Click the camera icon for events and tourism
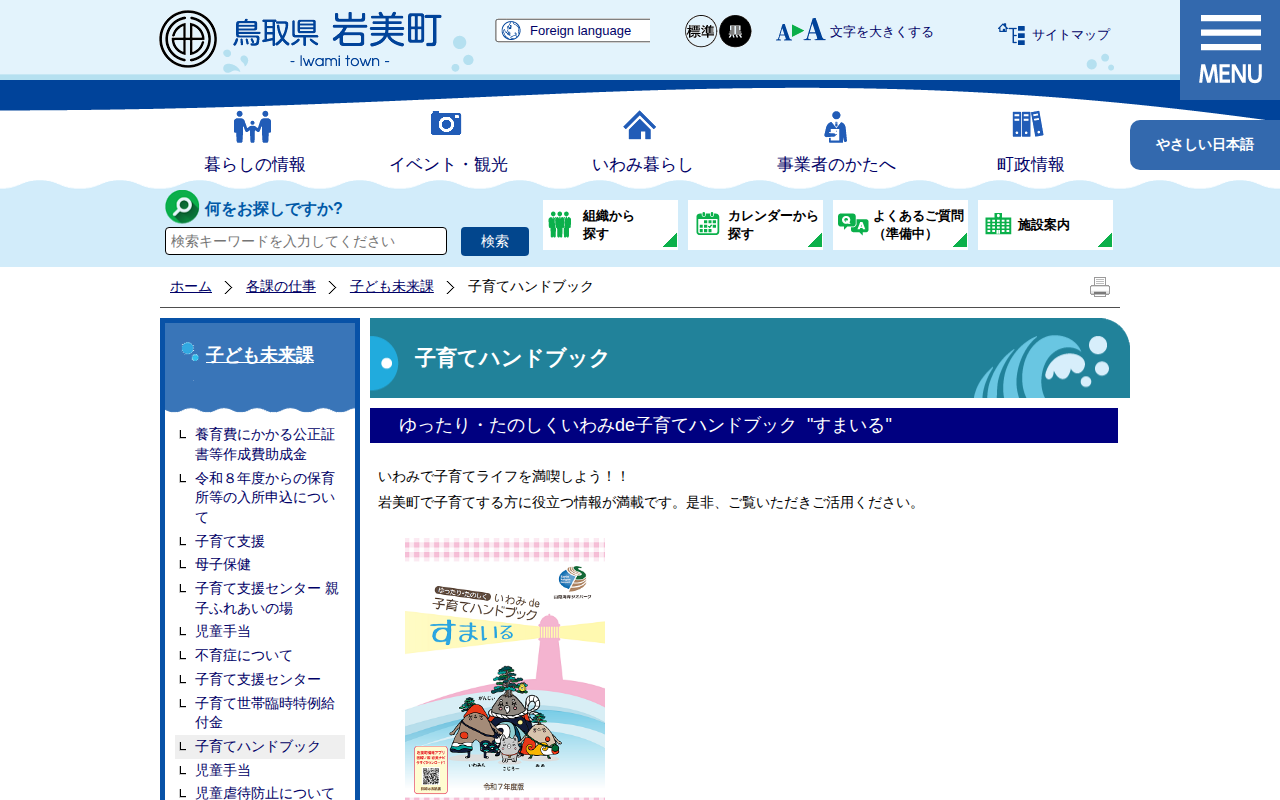Screen dimensions: 1280x800 446,123
